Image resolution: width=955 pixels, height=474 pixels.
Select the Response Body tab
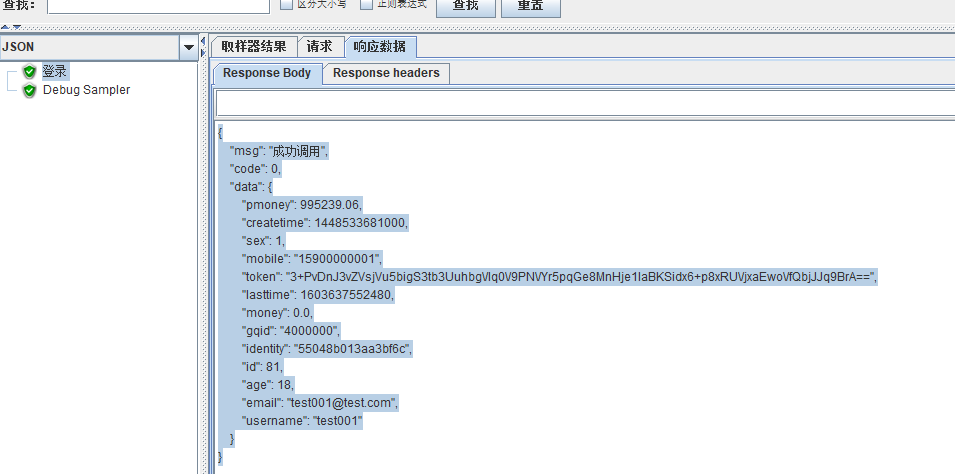pos(267,73)
